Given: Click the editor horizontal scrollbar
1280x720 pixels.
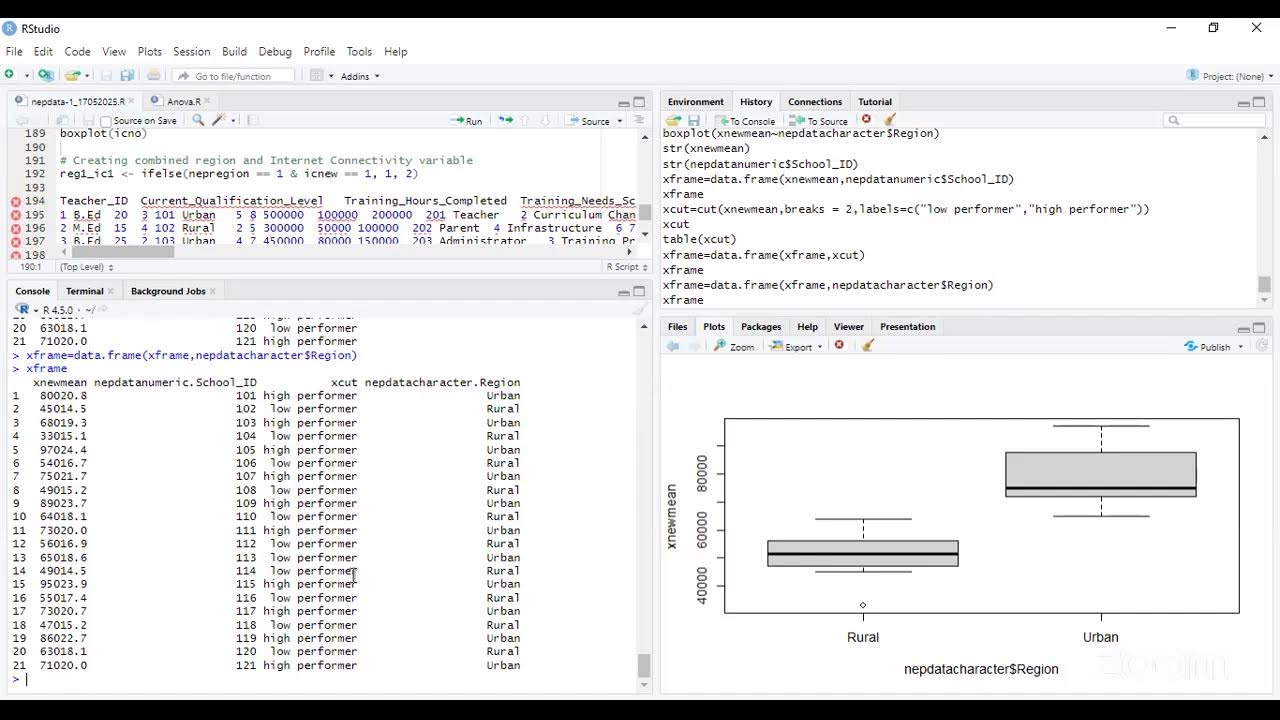Looking at the screenshot, I should [x=121, y=252].
